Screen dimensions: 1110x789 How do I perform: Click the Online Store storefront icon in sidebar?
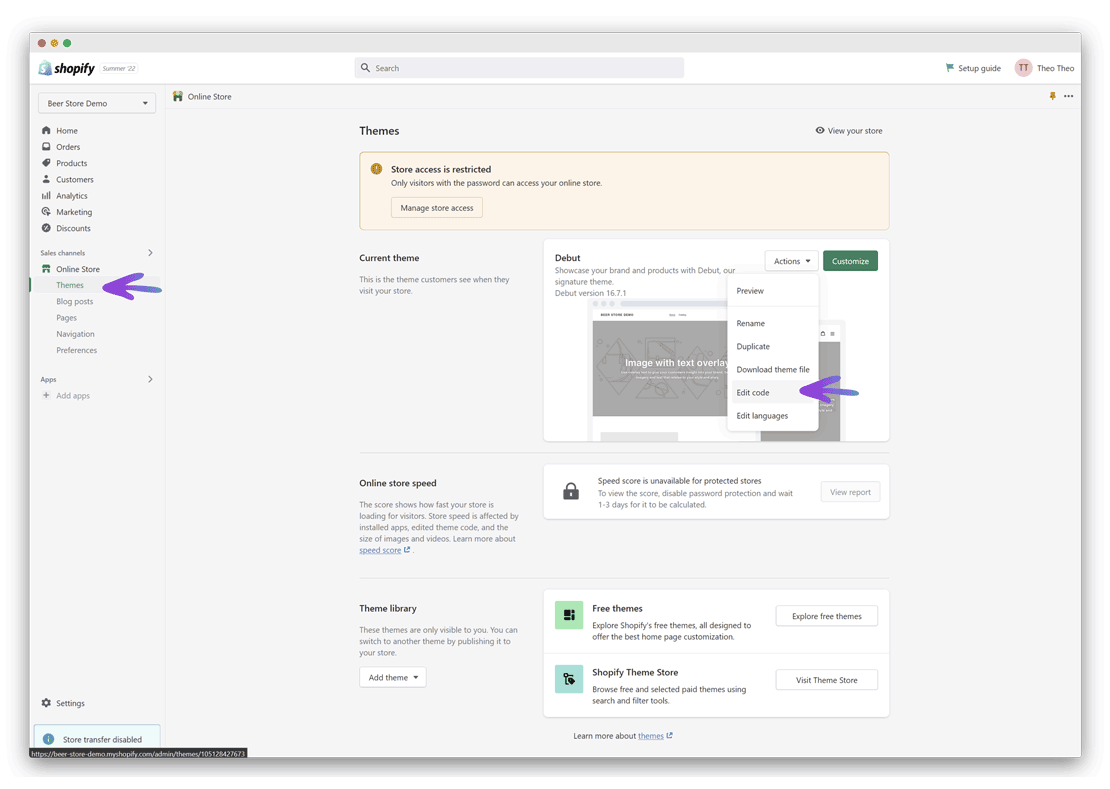click(x=46, y=269)
